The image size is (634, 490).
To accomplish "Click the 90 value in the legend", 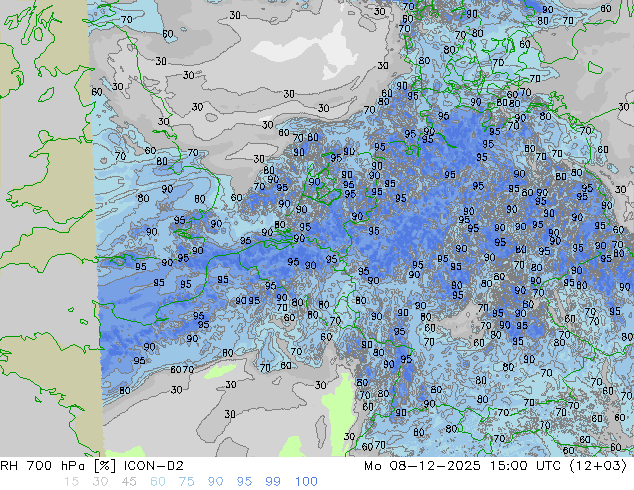I will point(215,482).
